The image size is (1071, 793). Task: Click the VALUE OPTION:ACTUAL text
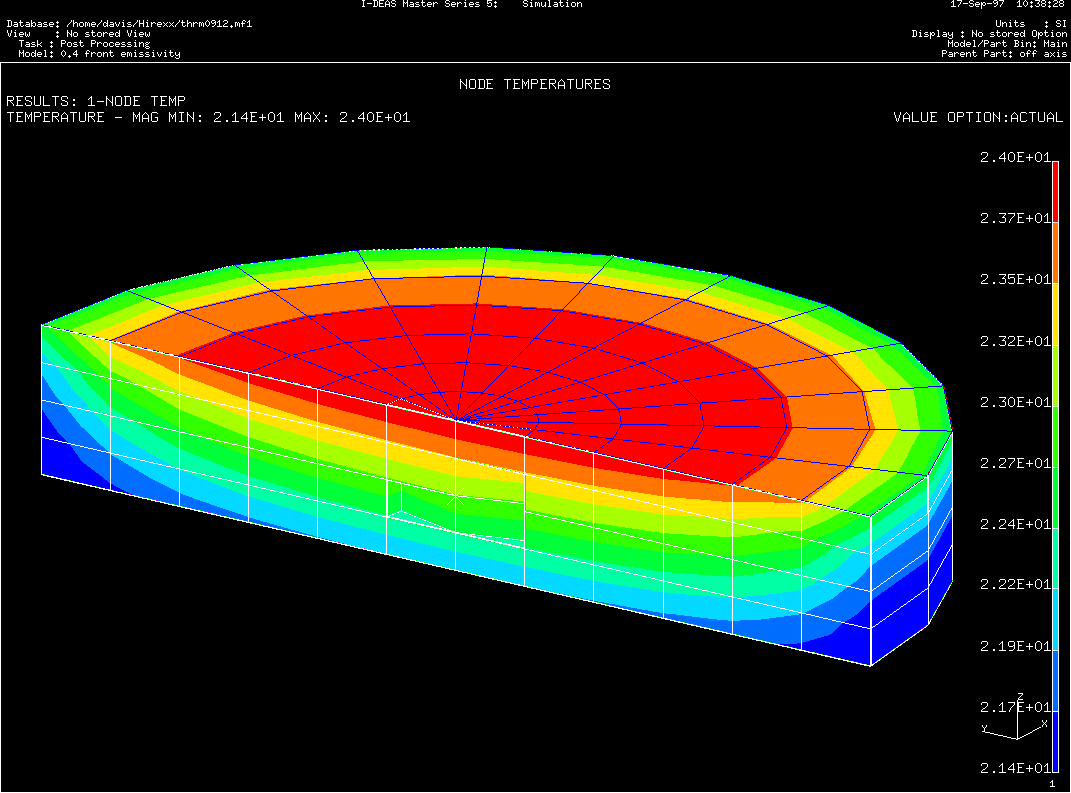[977, 118]
